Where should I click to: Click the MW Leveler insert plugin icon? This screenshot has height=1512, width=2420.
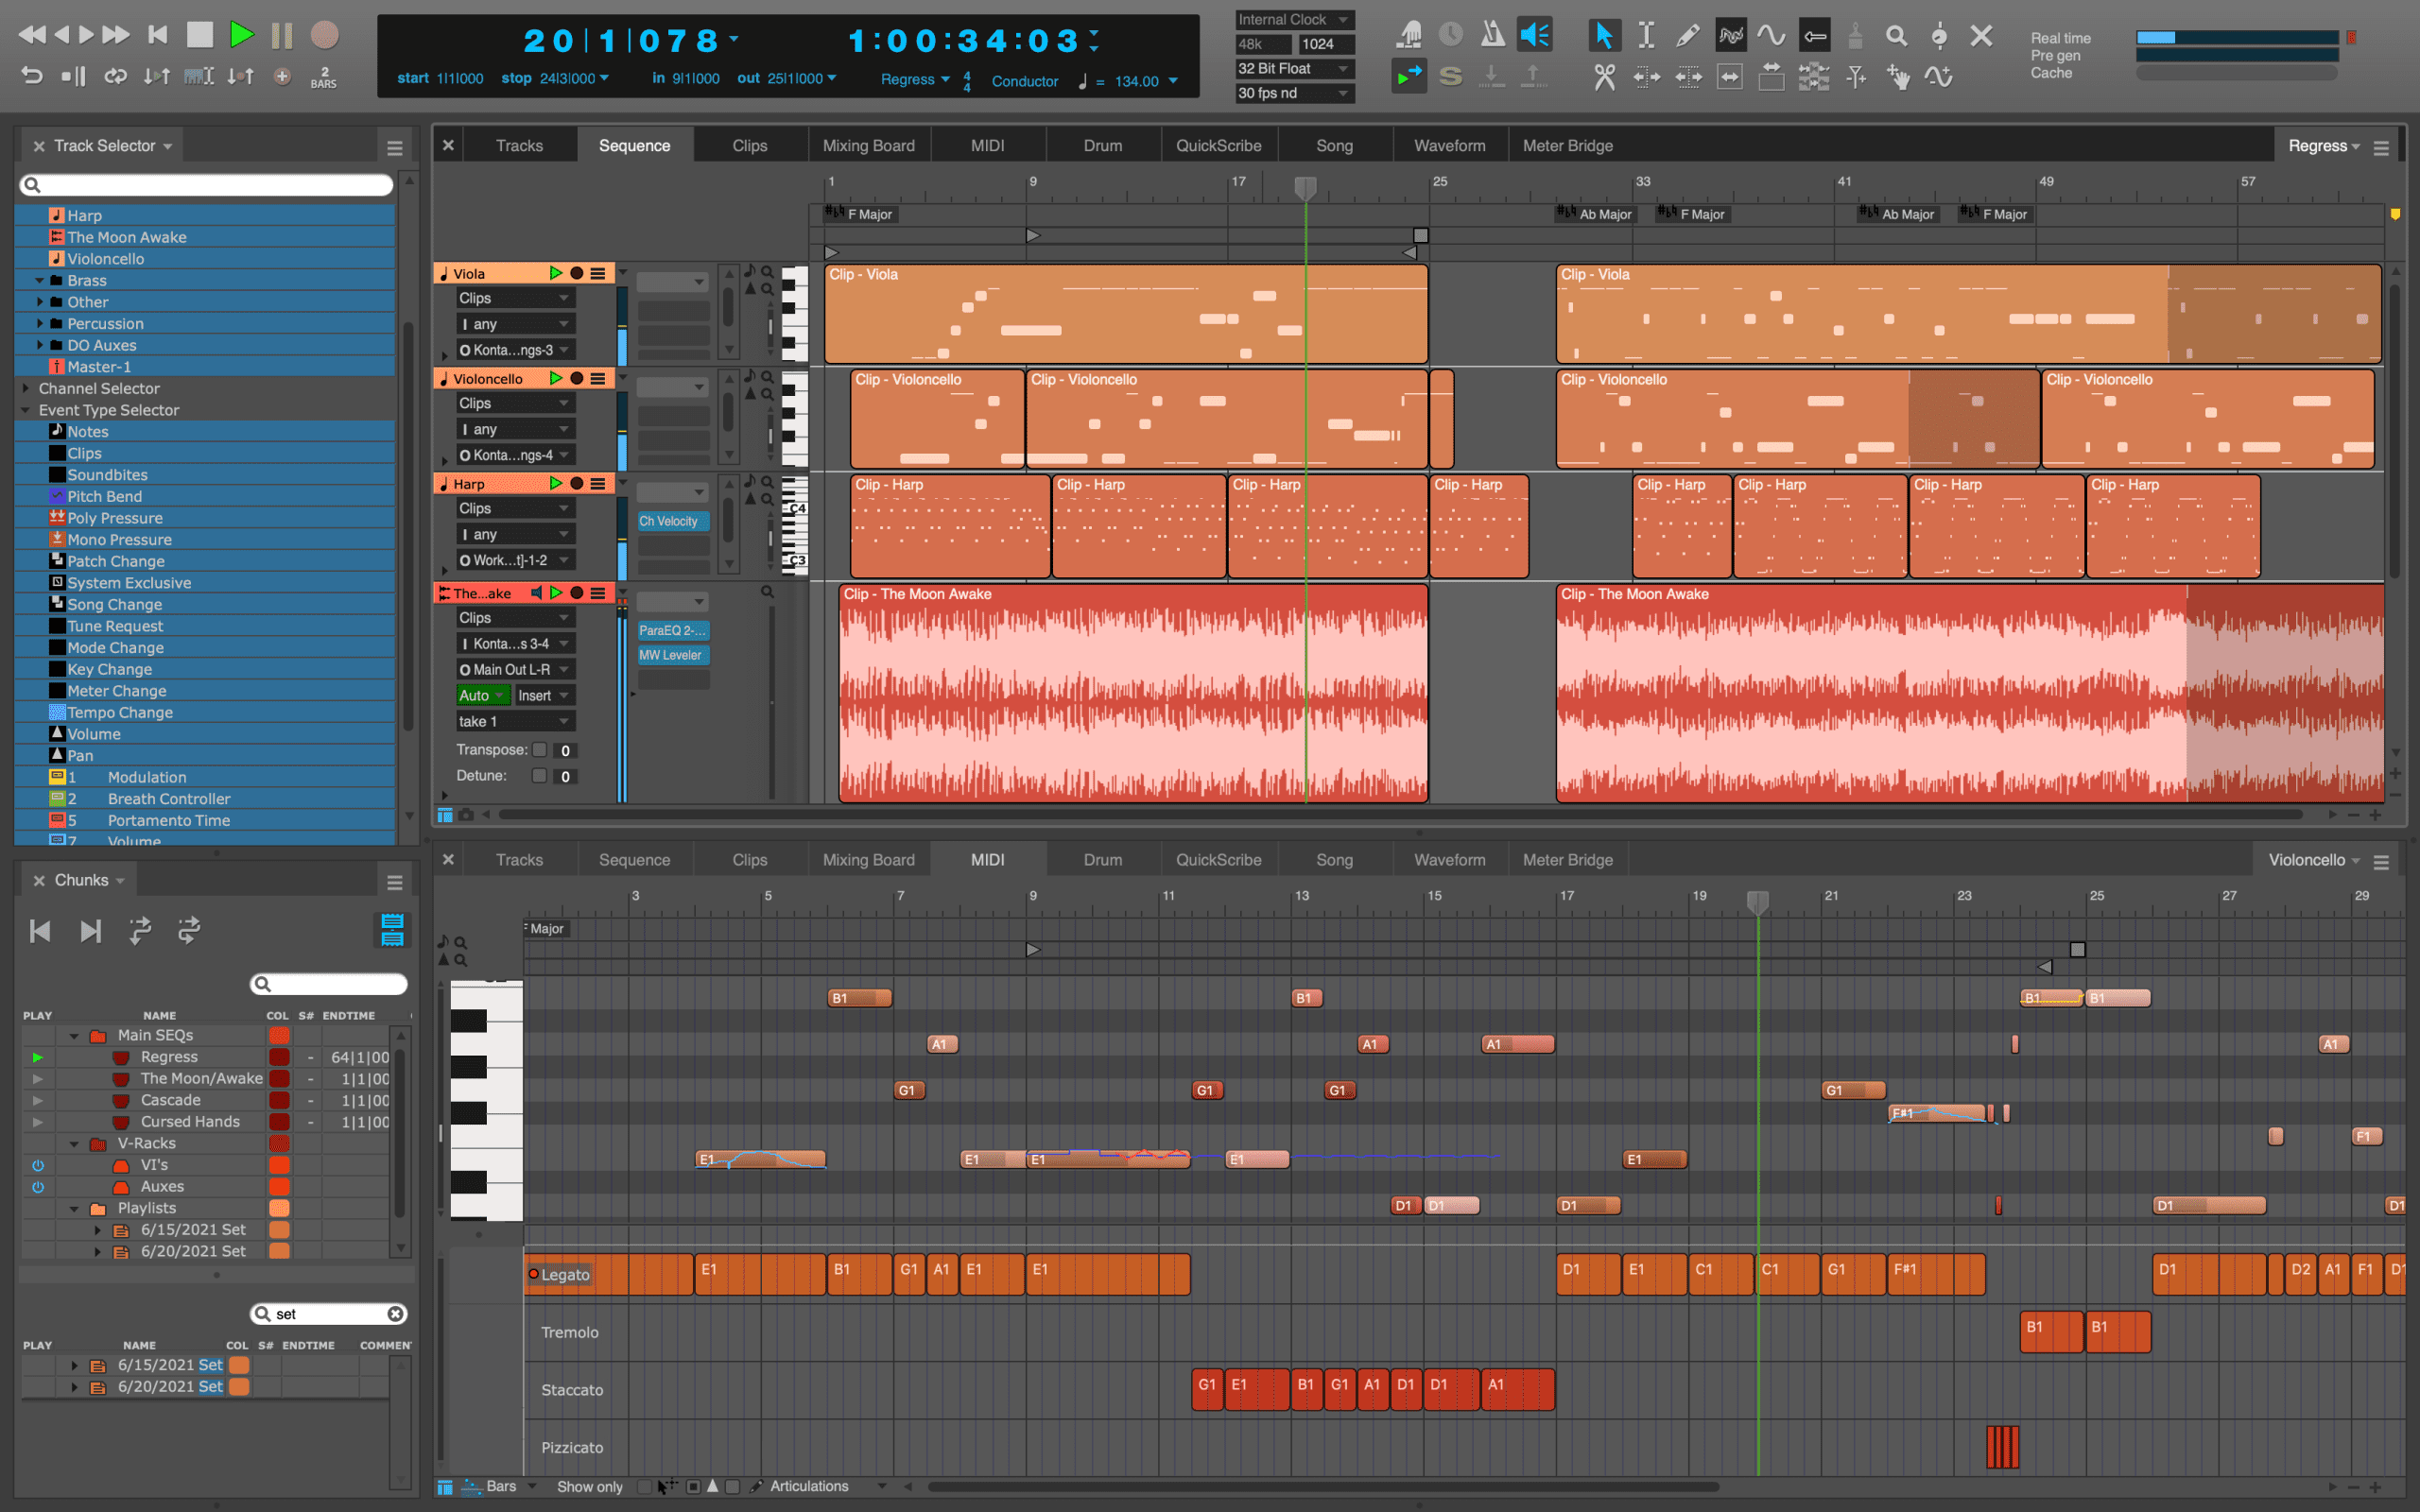[674, 653]
